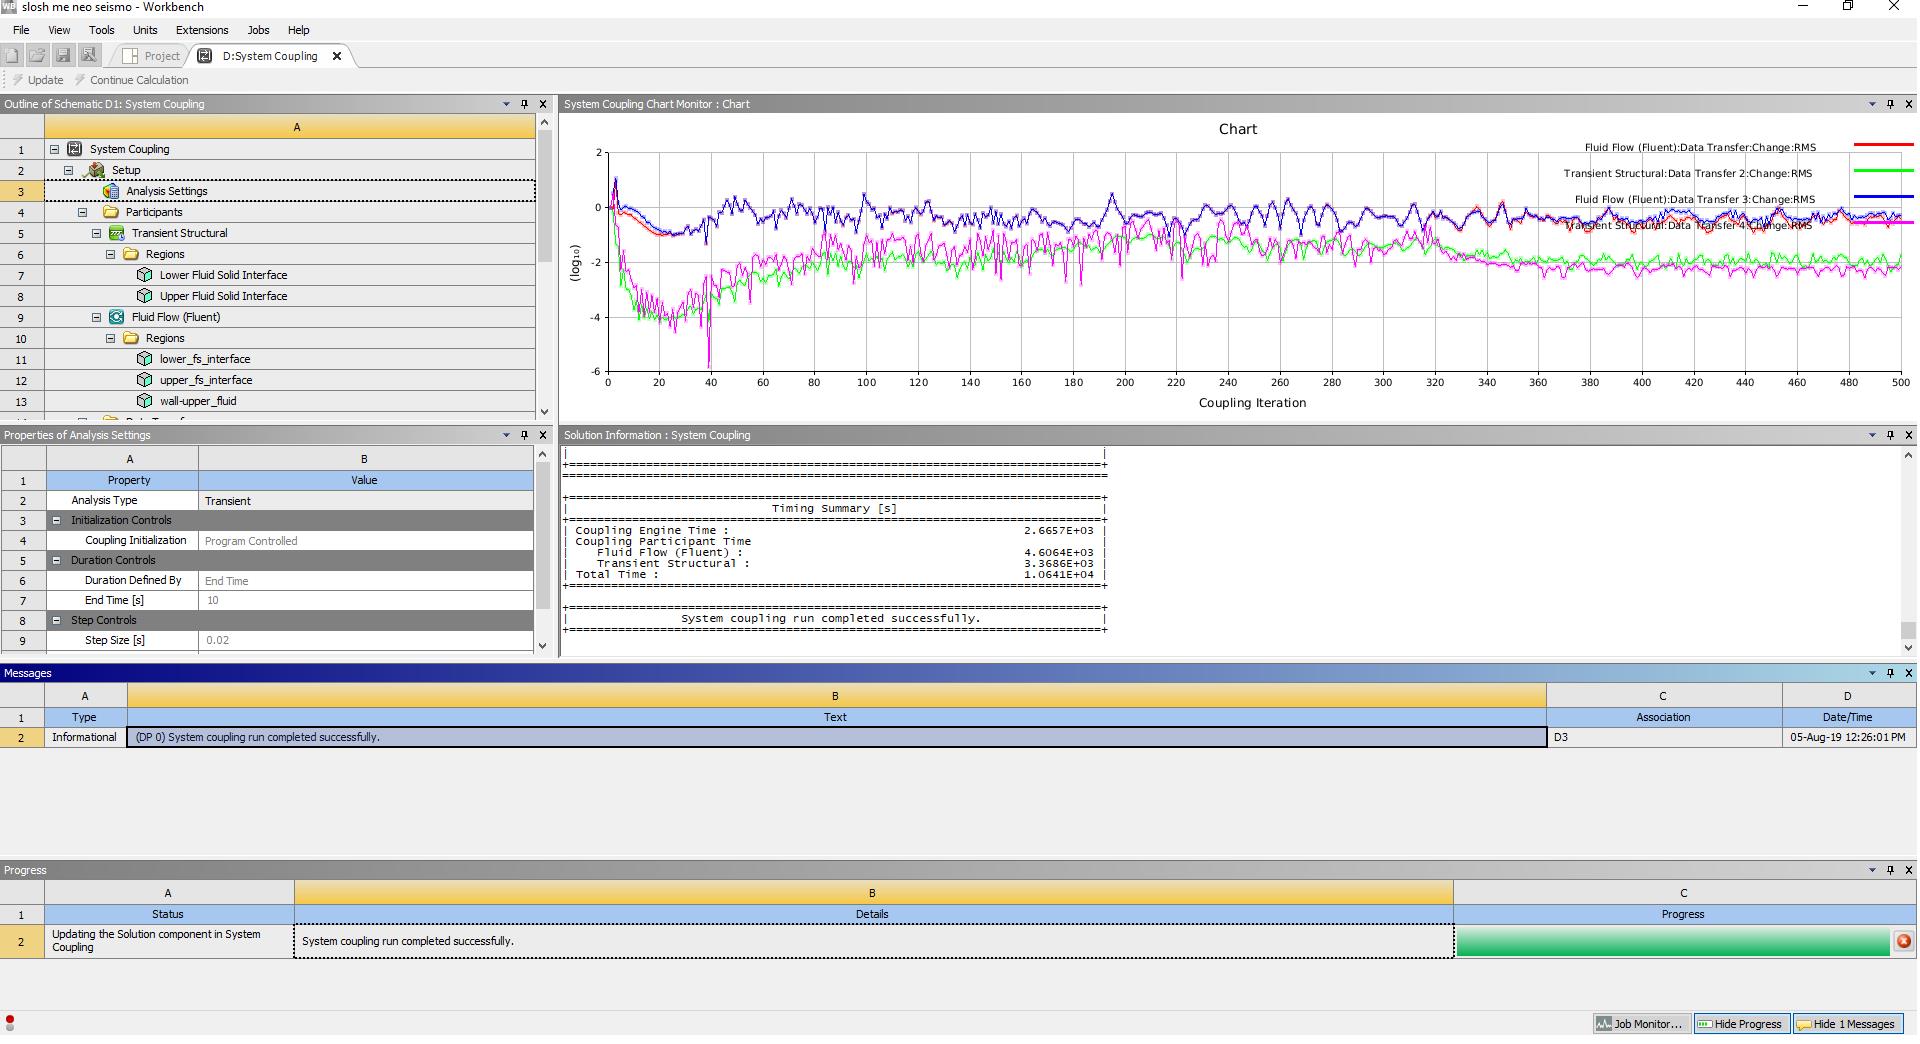This screenshot has height=1044, width=1920.
Task: Pin the Solution Information panel
Action: click(1890, 435)
